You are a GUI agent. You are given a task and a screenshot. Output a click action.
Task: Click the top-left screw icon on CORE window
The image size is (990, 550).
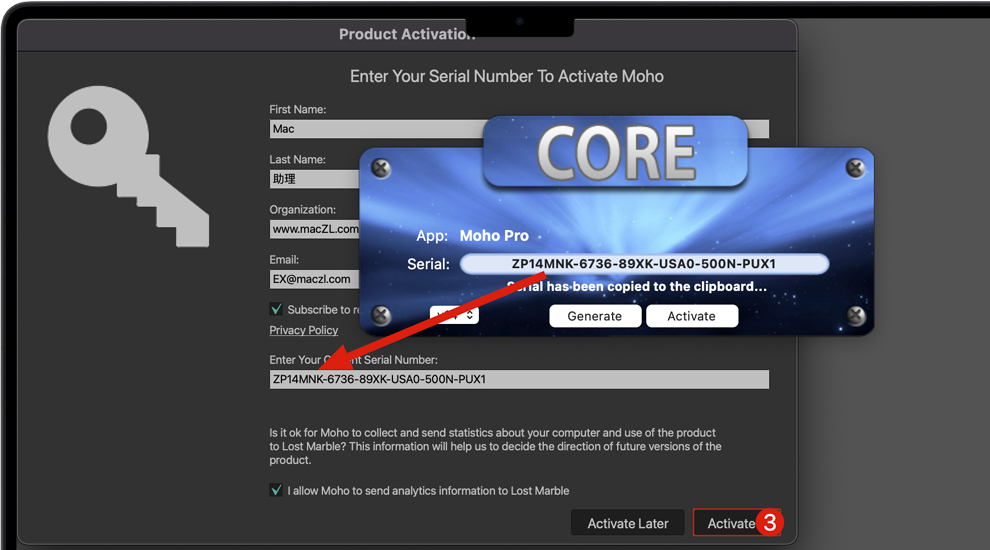381,168
